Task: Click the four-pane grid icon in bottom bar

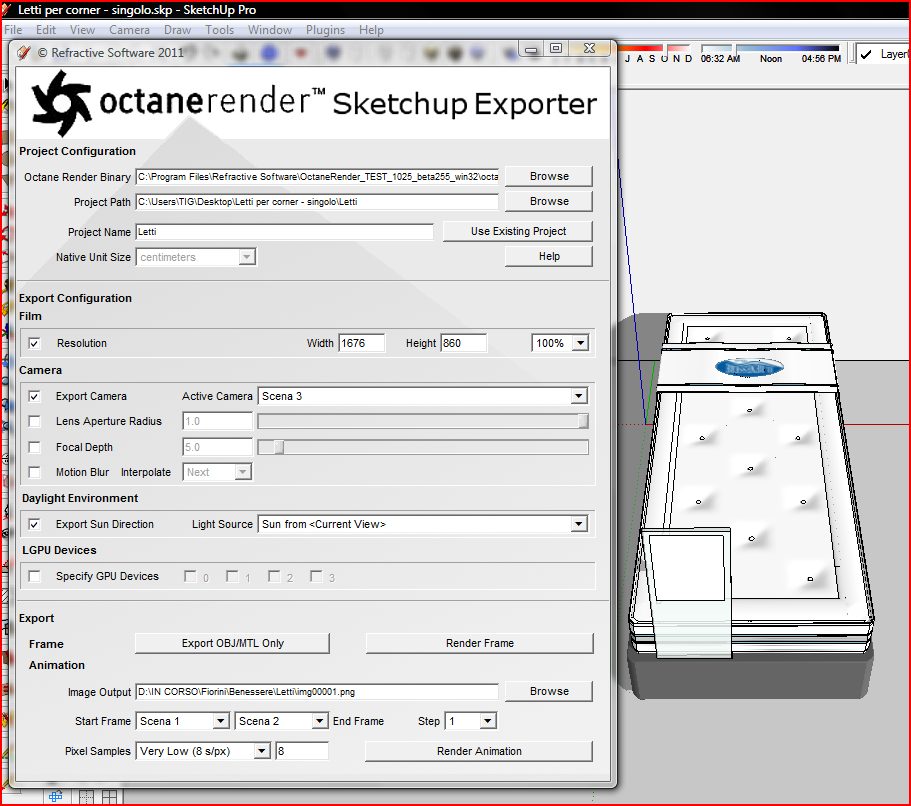Action: (109, 797)
